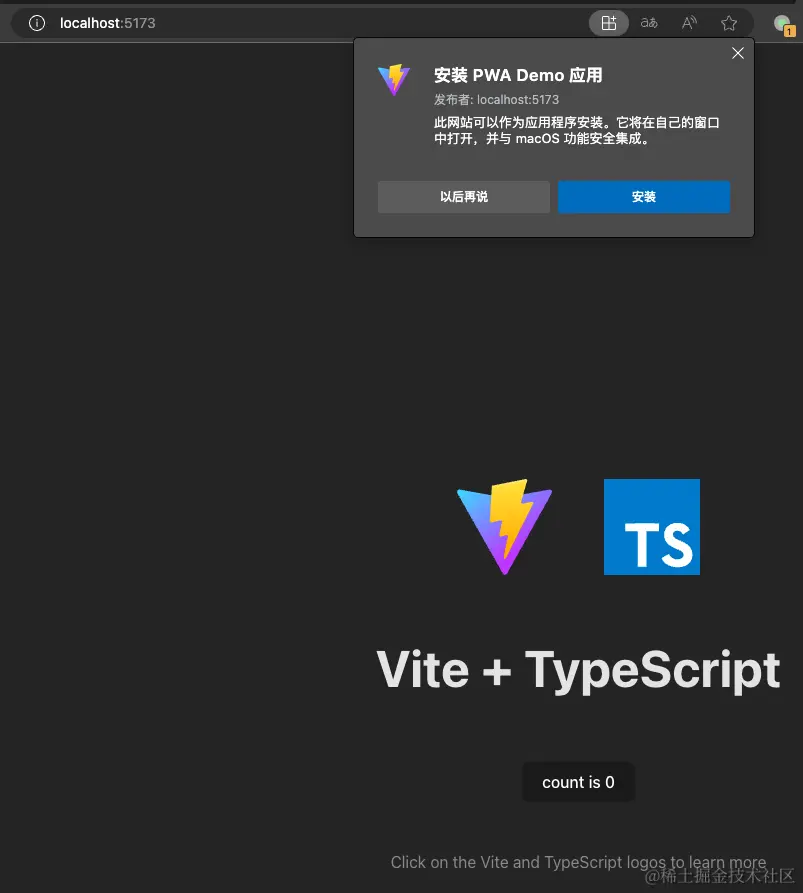Image resolution: width=803 pixels, height=893 pixels.
Task: Click the TypeScript logo on the page
Action: coord(652,527)
